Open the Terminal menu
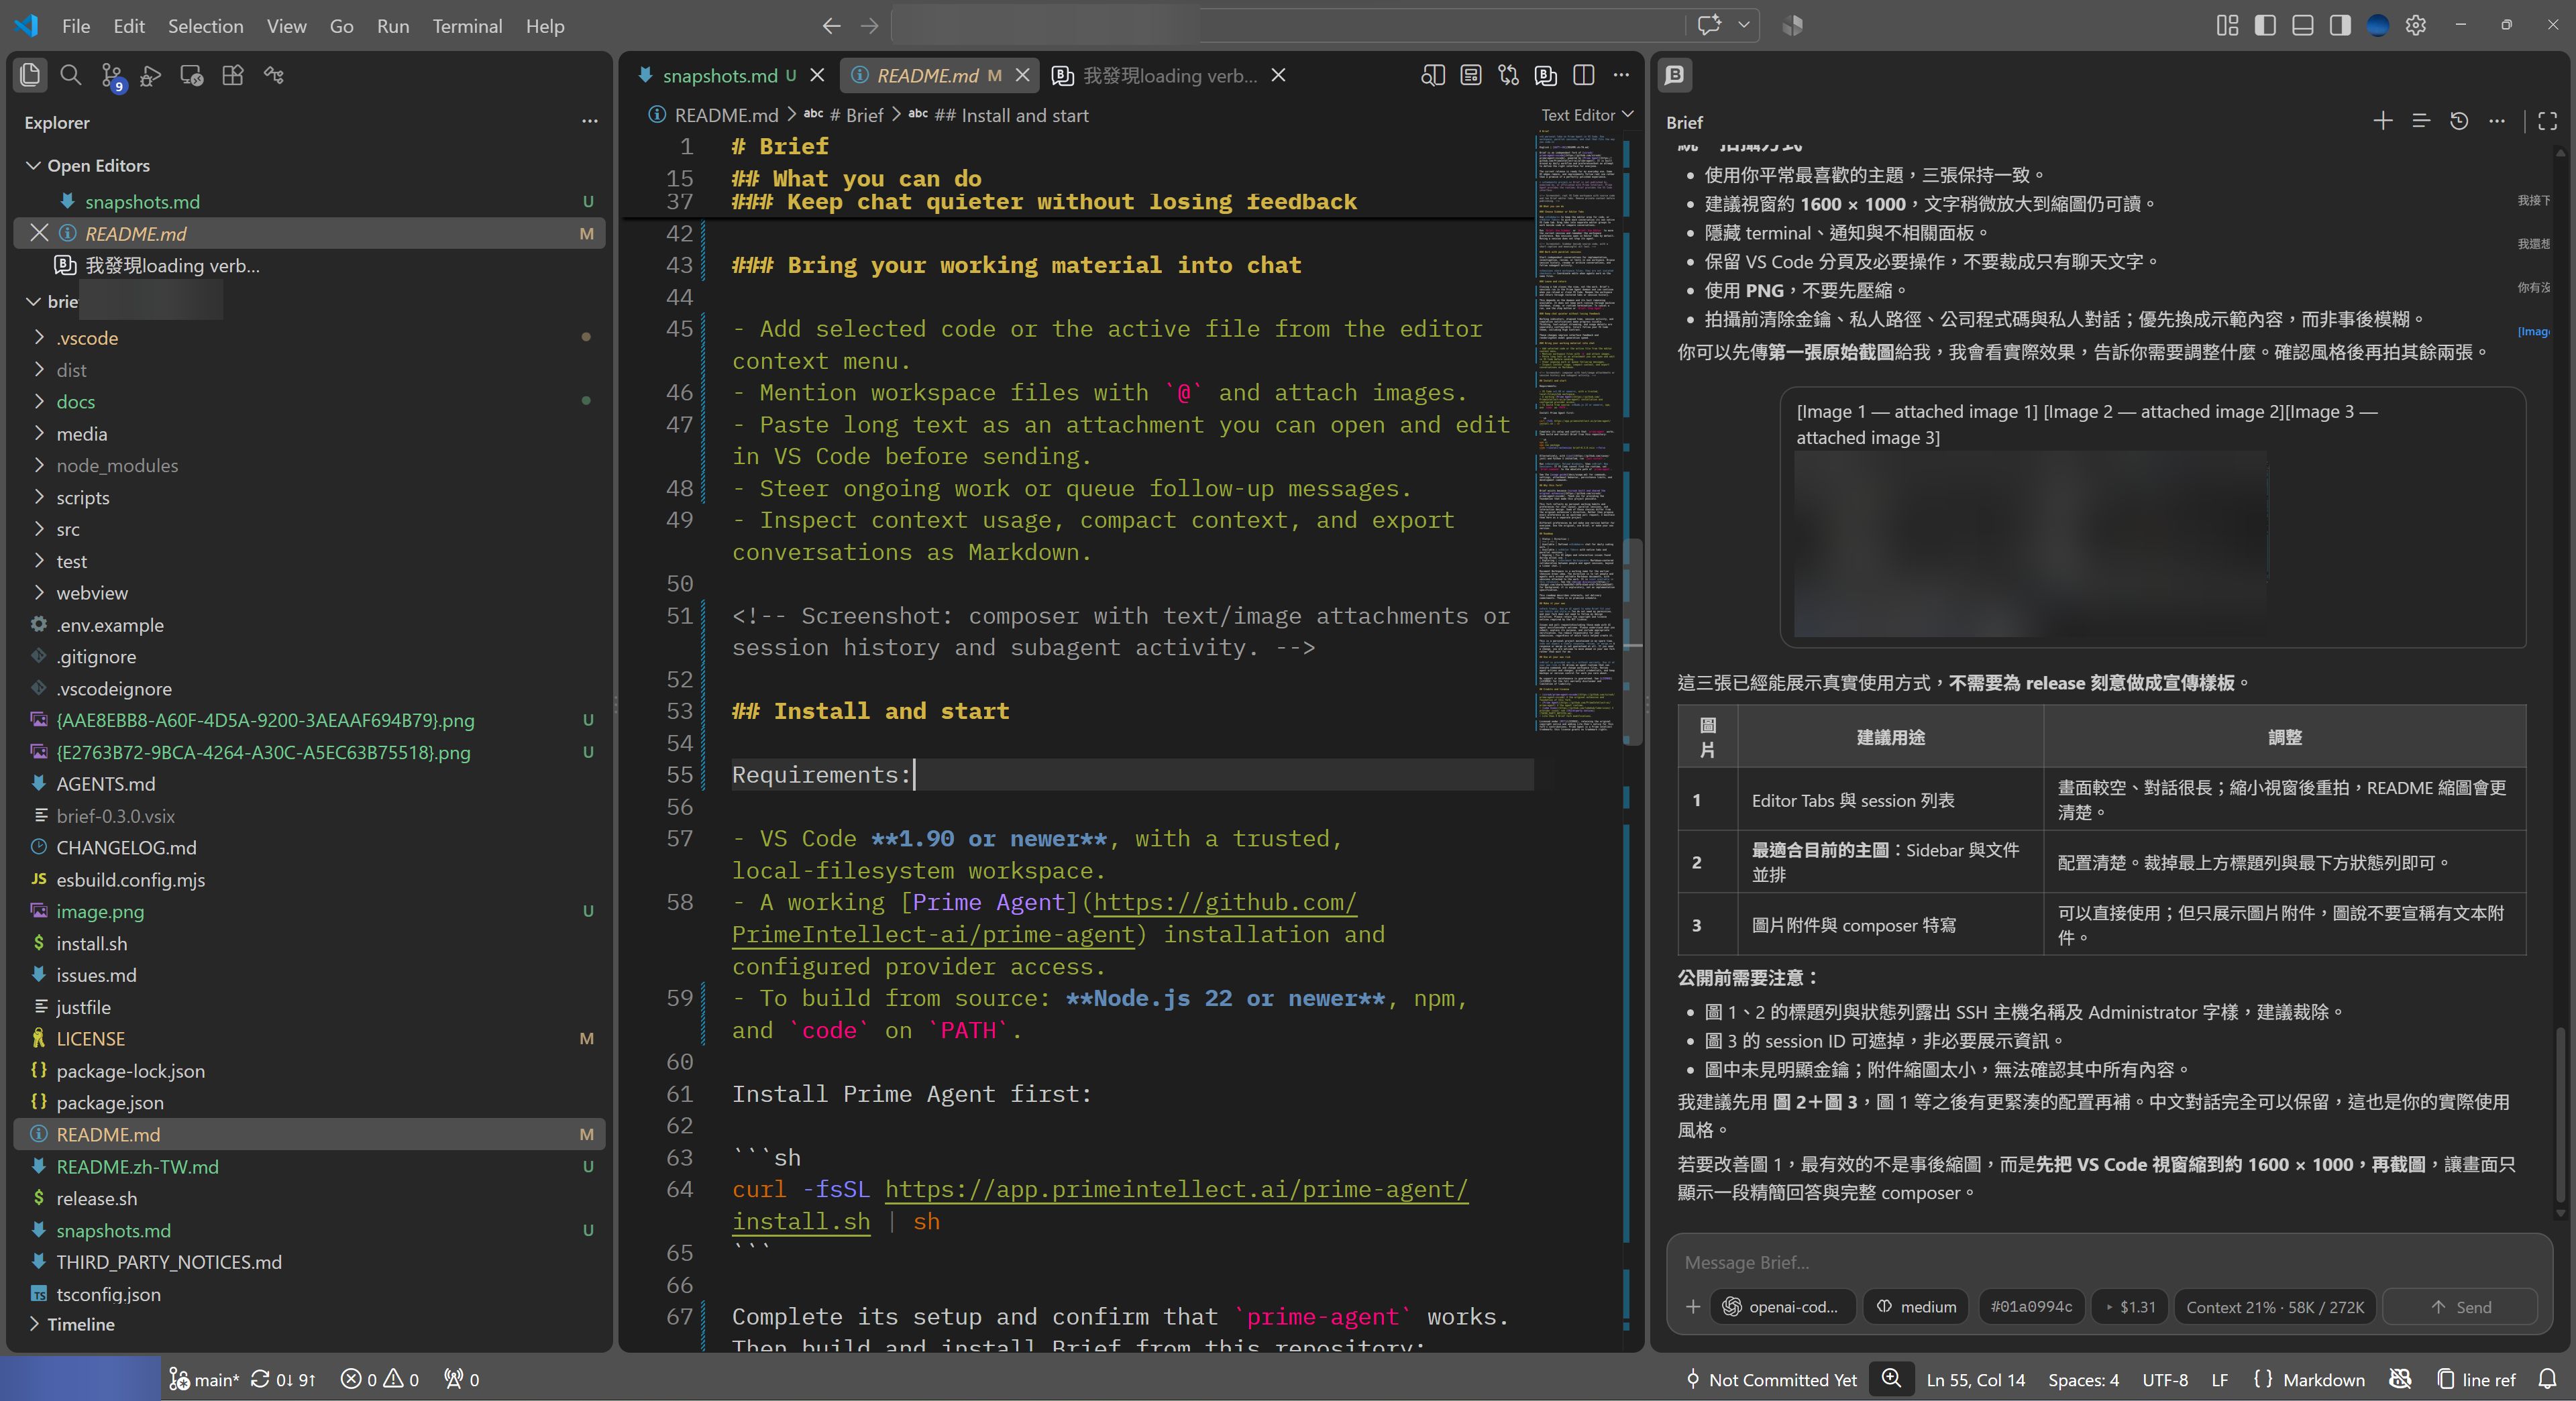 (467, 26)
